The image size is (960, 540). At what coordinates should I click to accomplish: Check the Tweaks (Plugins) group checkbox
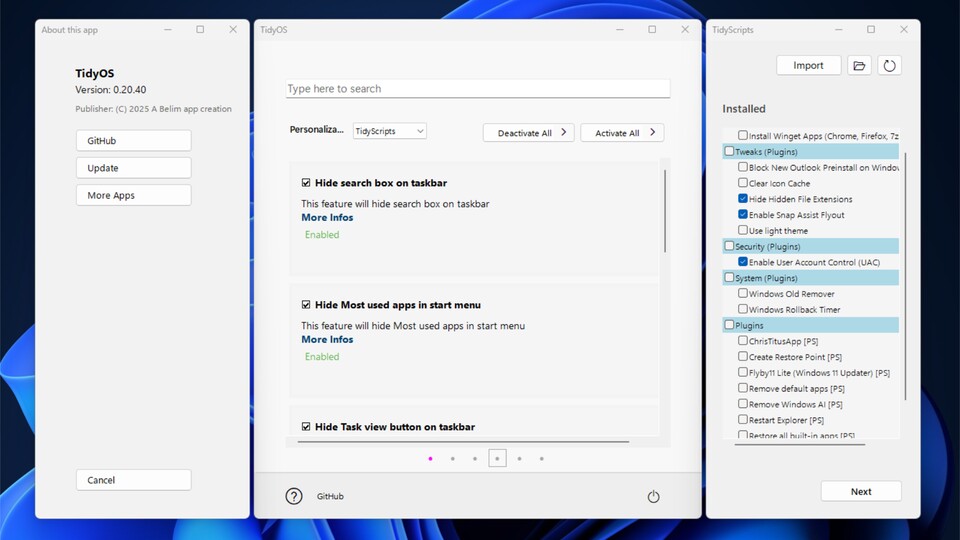(x=729, y=151)
